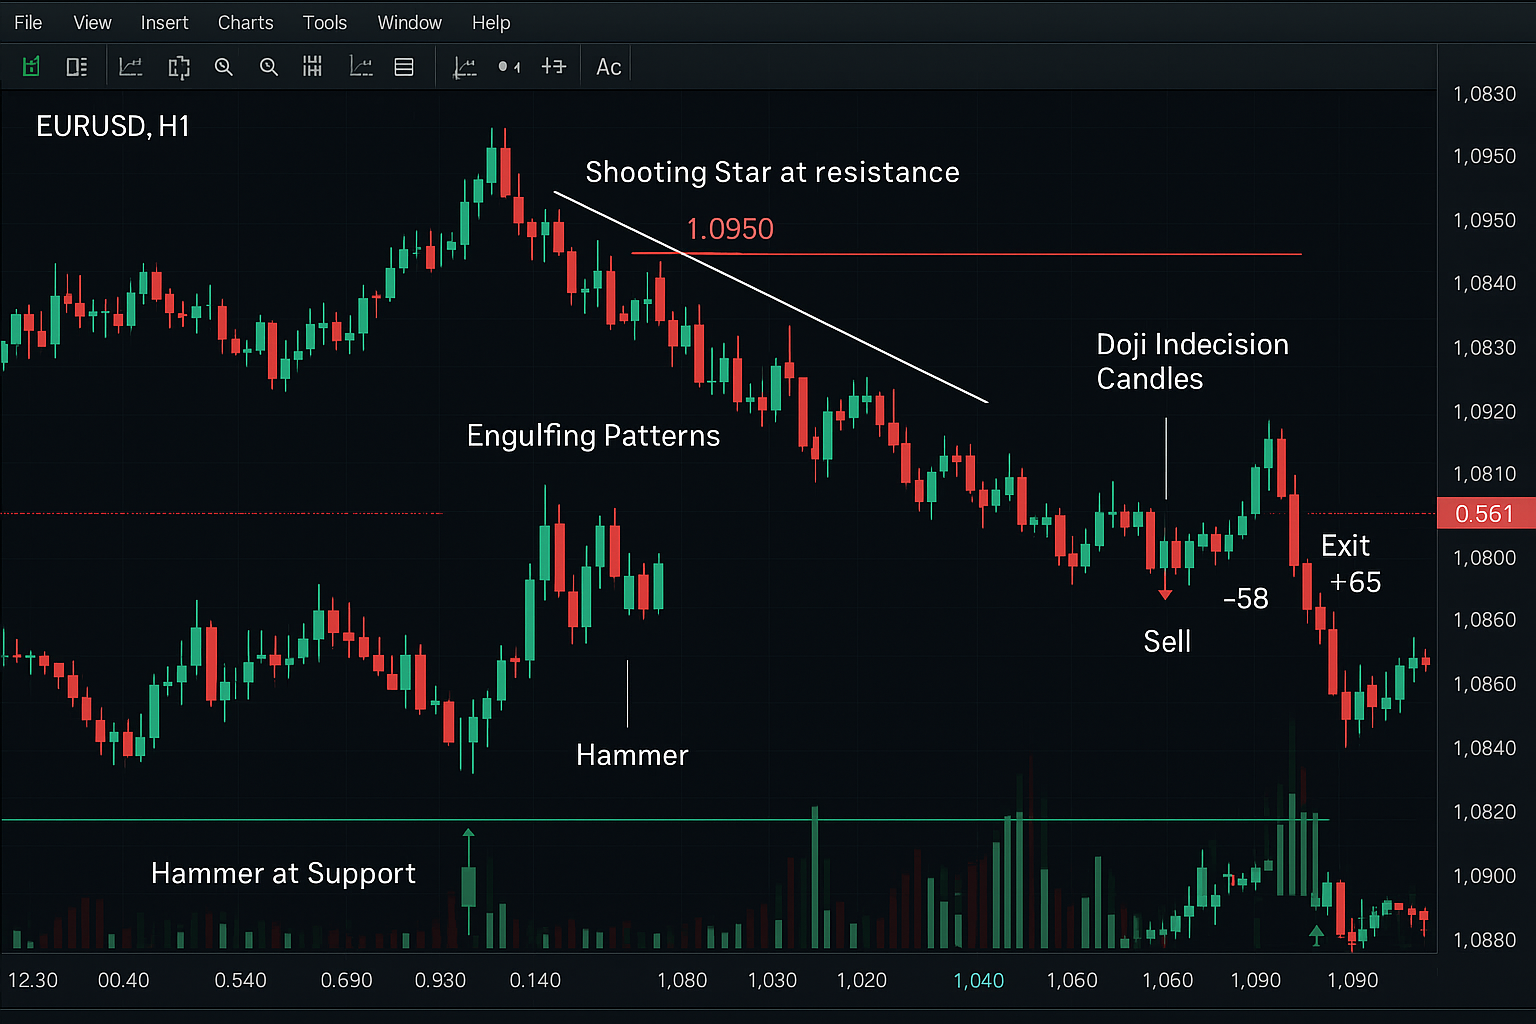Open the View menu
This screenshot has height=1024, width=1536.
(x=92, y=22)
